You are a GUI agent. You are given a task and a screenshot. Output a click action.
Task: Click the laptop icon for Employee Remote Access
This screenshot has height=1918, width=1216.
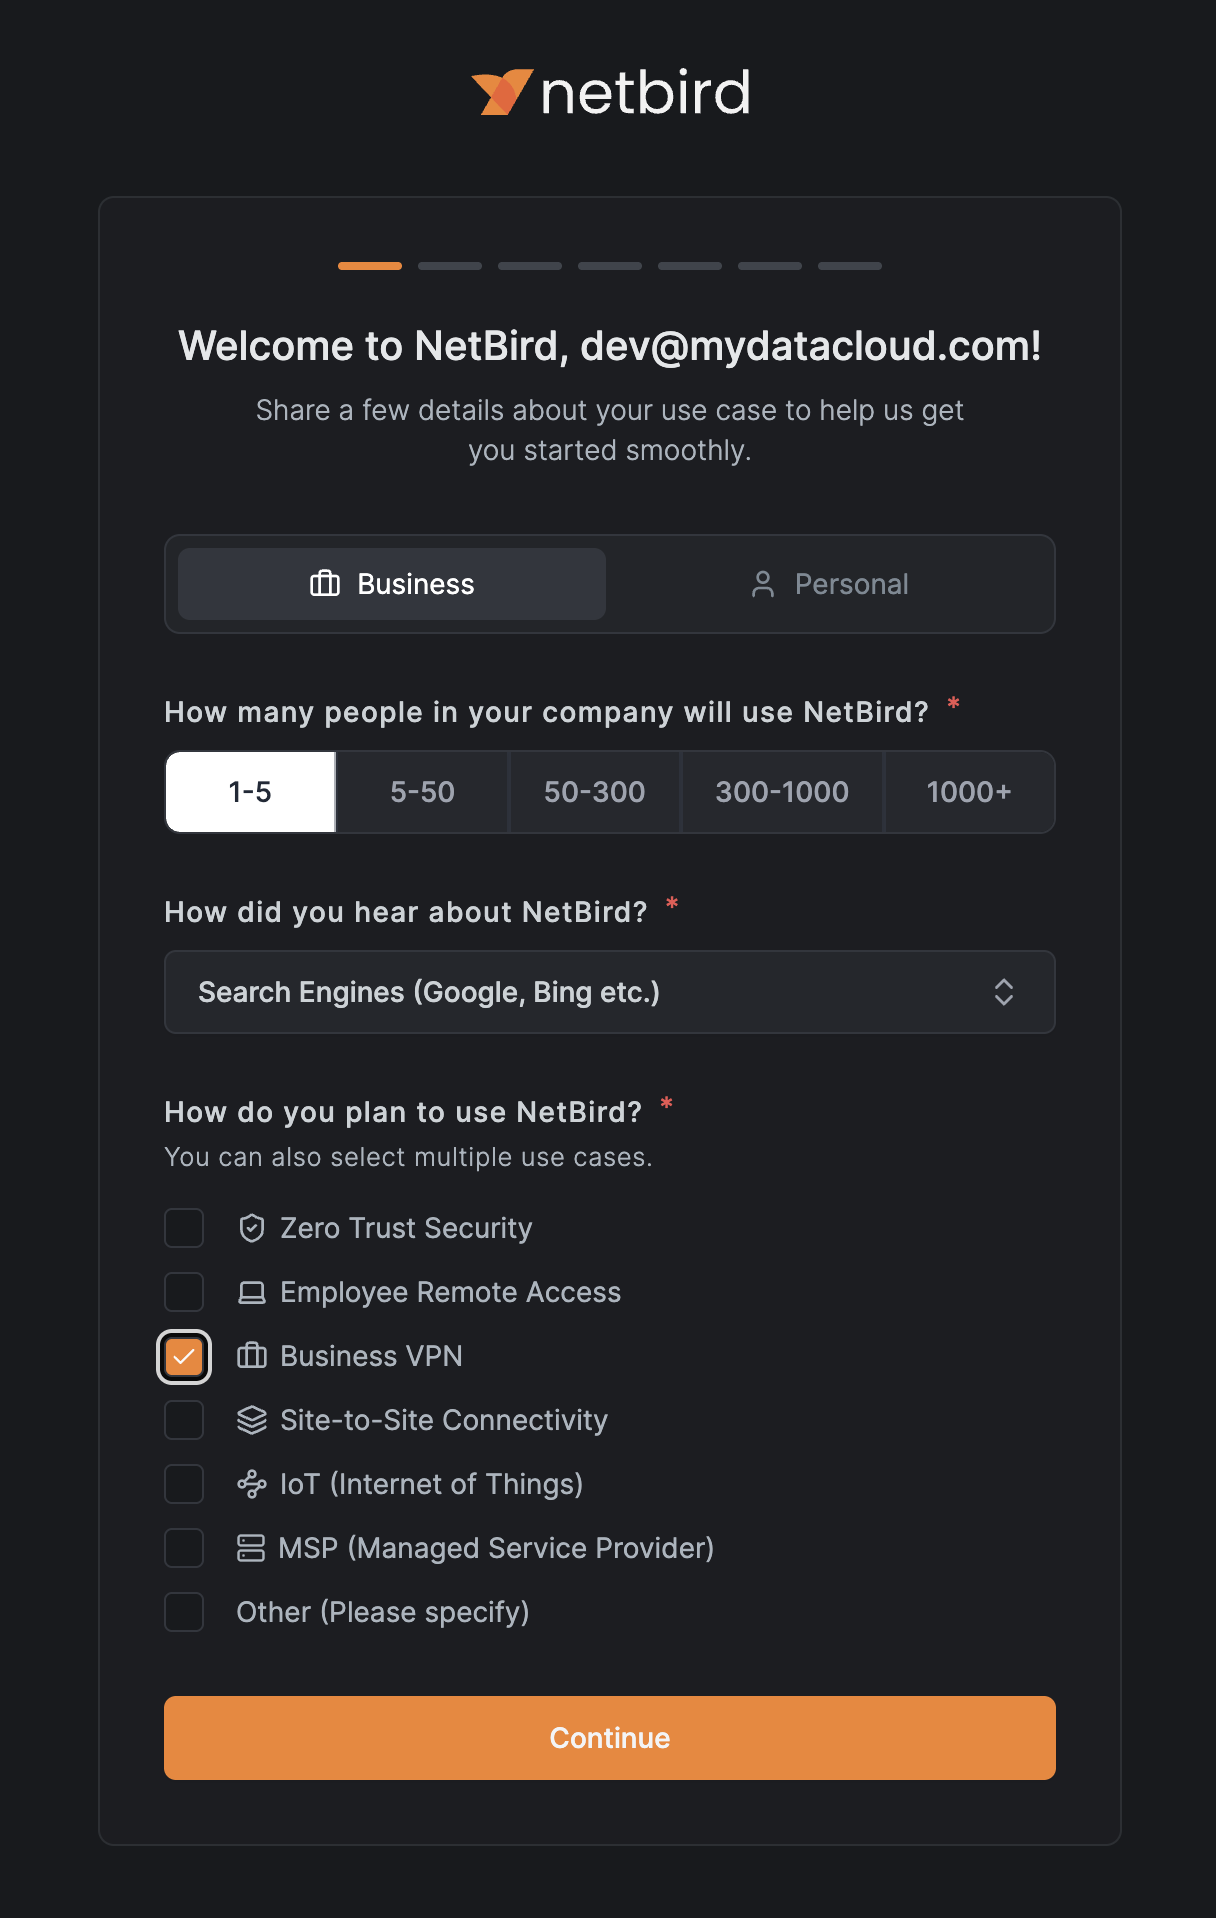[252, 1292]
